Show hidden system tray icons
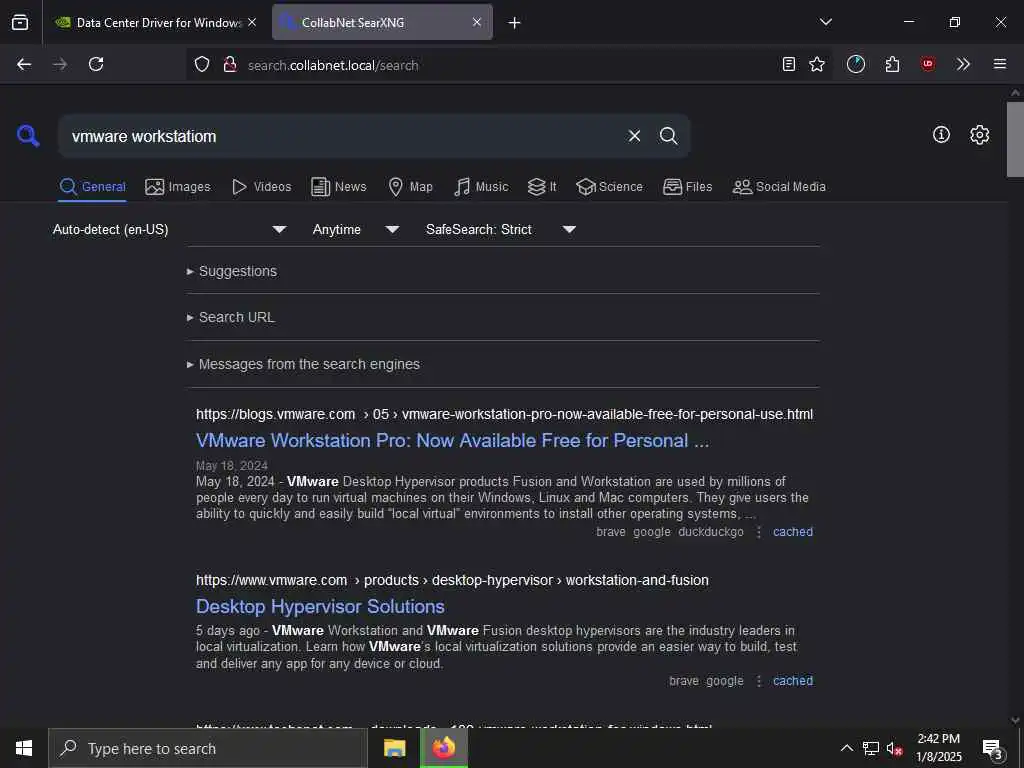This screenshot has height=768, width=1024. click(x=846, y=748)
